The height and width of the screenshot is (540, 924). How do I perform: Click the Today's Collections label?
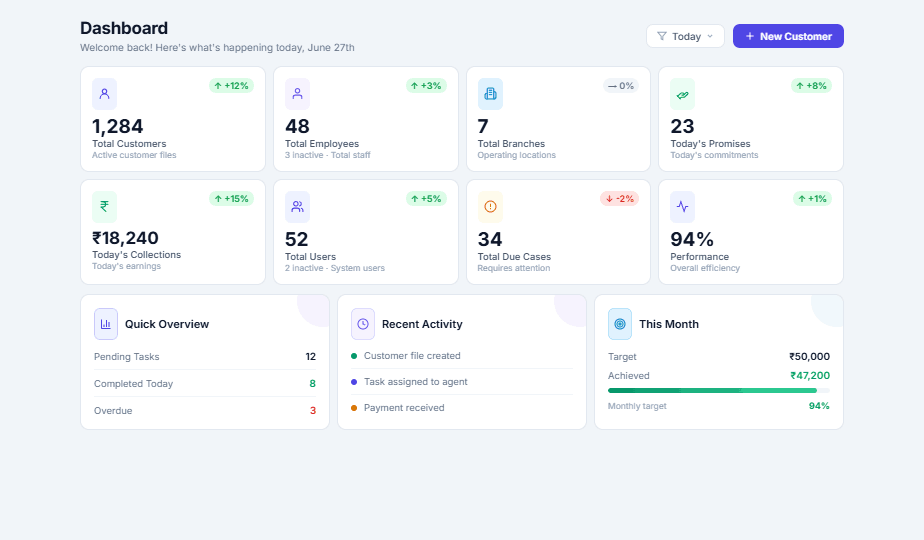(x=136, y=255)
